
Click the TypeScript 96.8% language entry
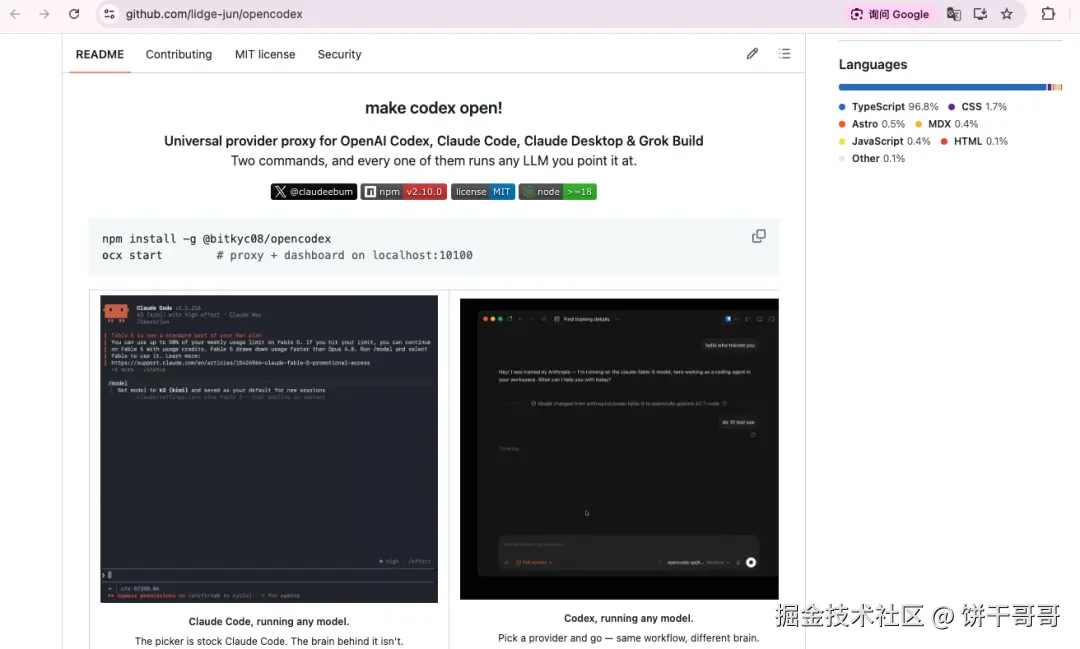pos(889,107)
